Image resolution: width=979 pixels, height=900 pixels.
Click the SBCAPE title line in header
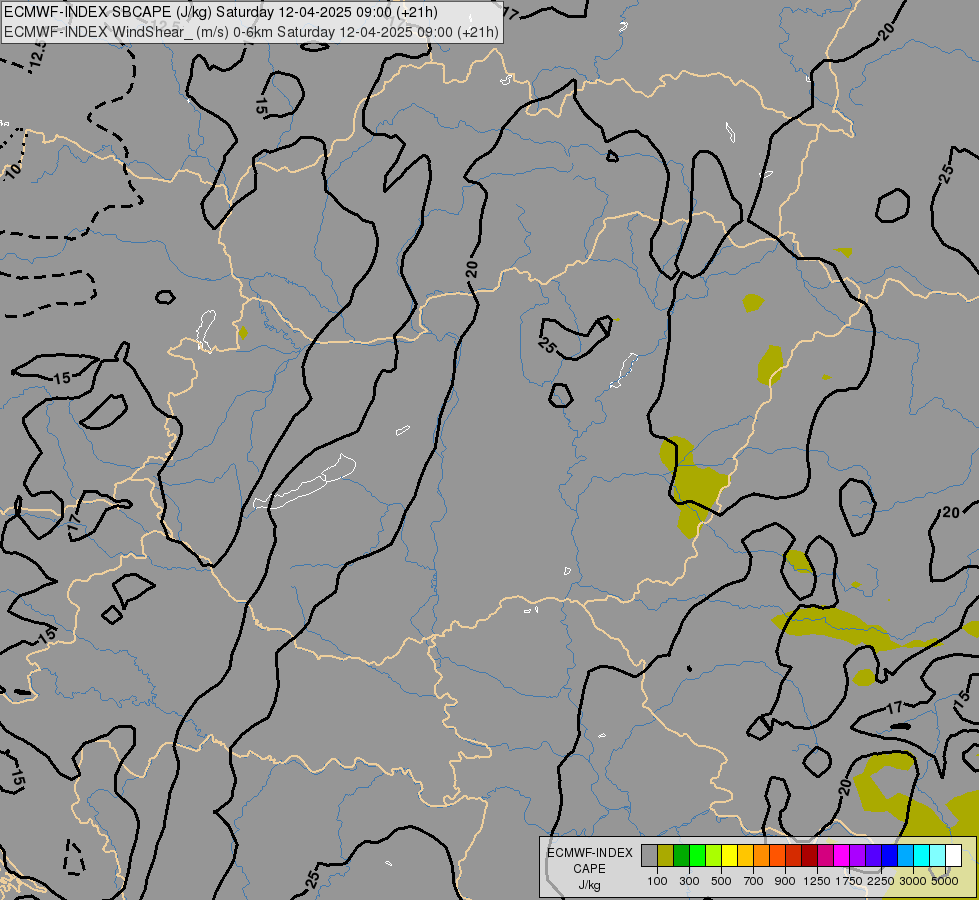tap(220, 12)
